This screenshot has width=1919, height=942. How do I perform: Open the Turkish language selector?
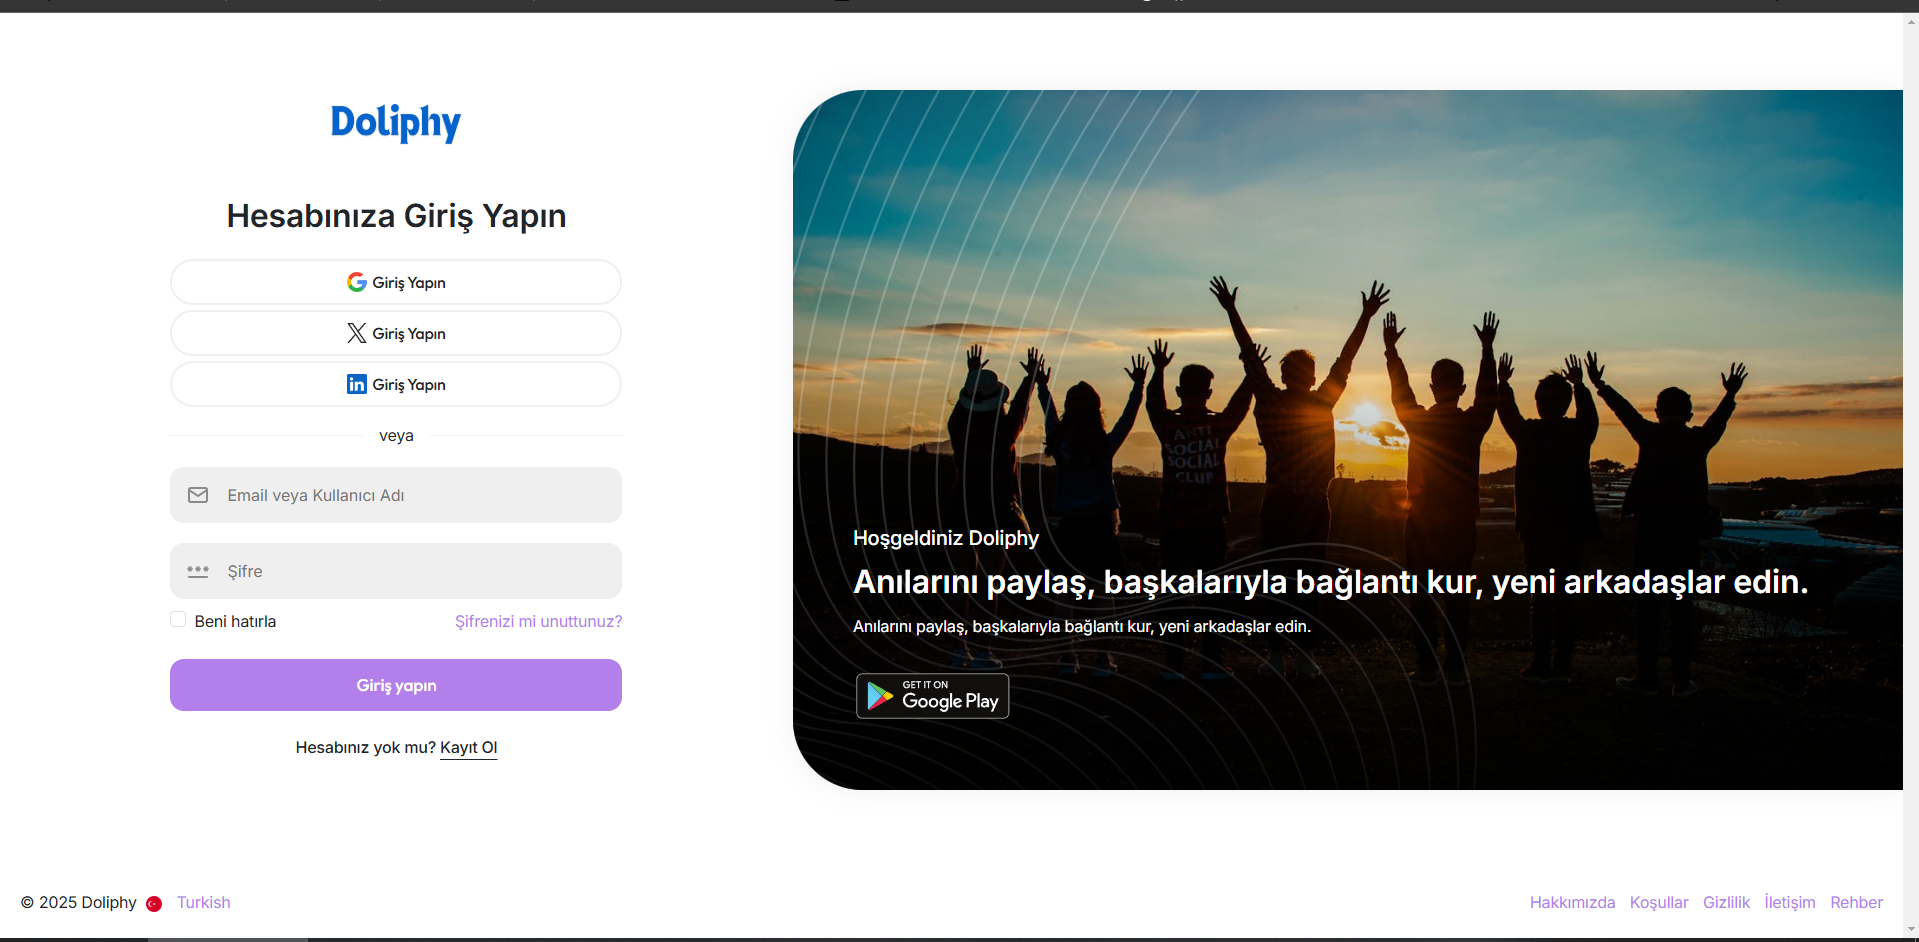point(204,902)
